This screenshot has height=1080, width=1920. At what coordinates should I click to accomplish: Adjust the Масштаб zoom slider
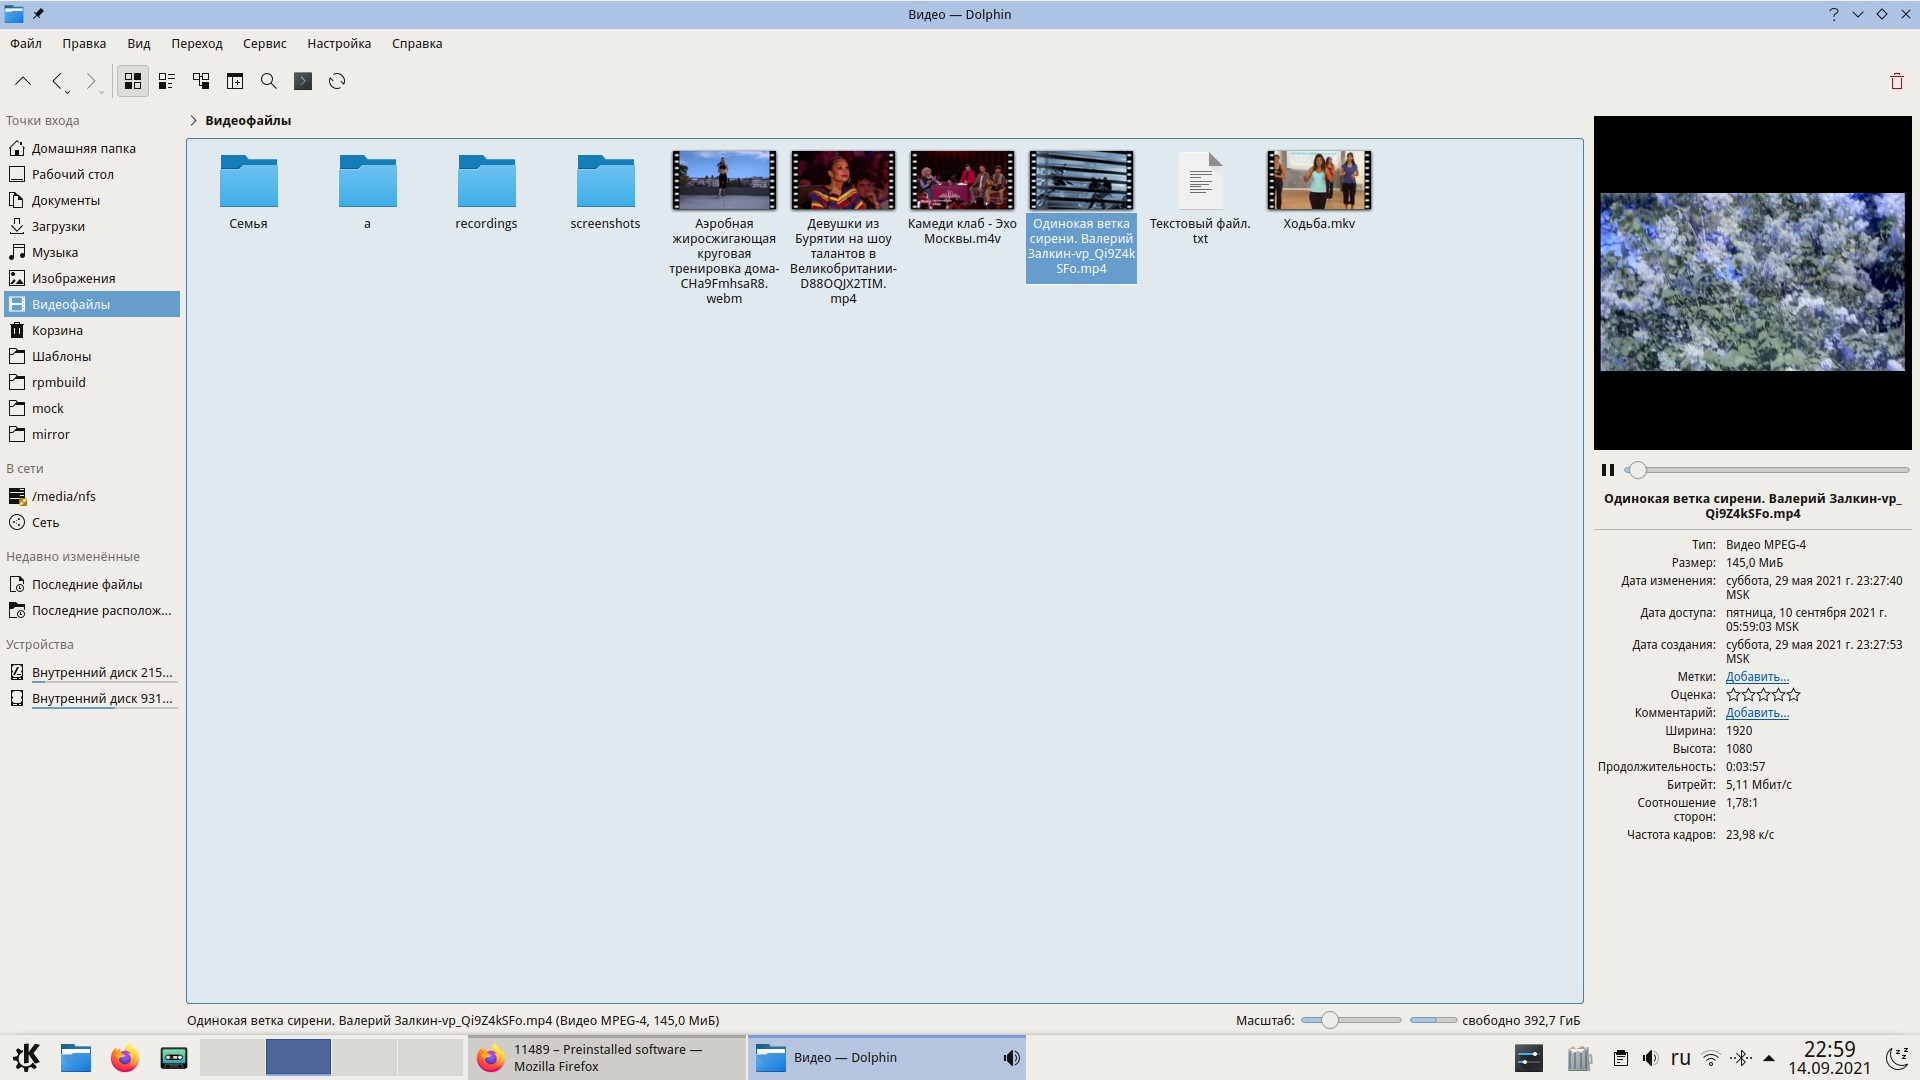pos(1329,1020)
